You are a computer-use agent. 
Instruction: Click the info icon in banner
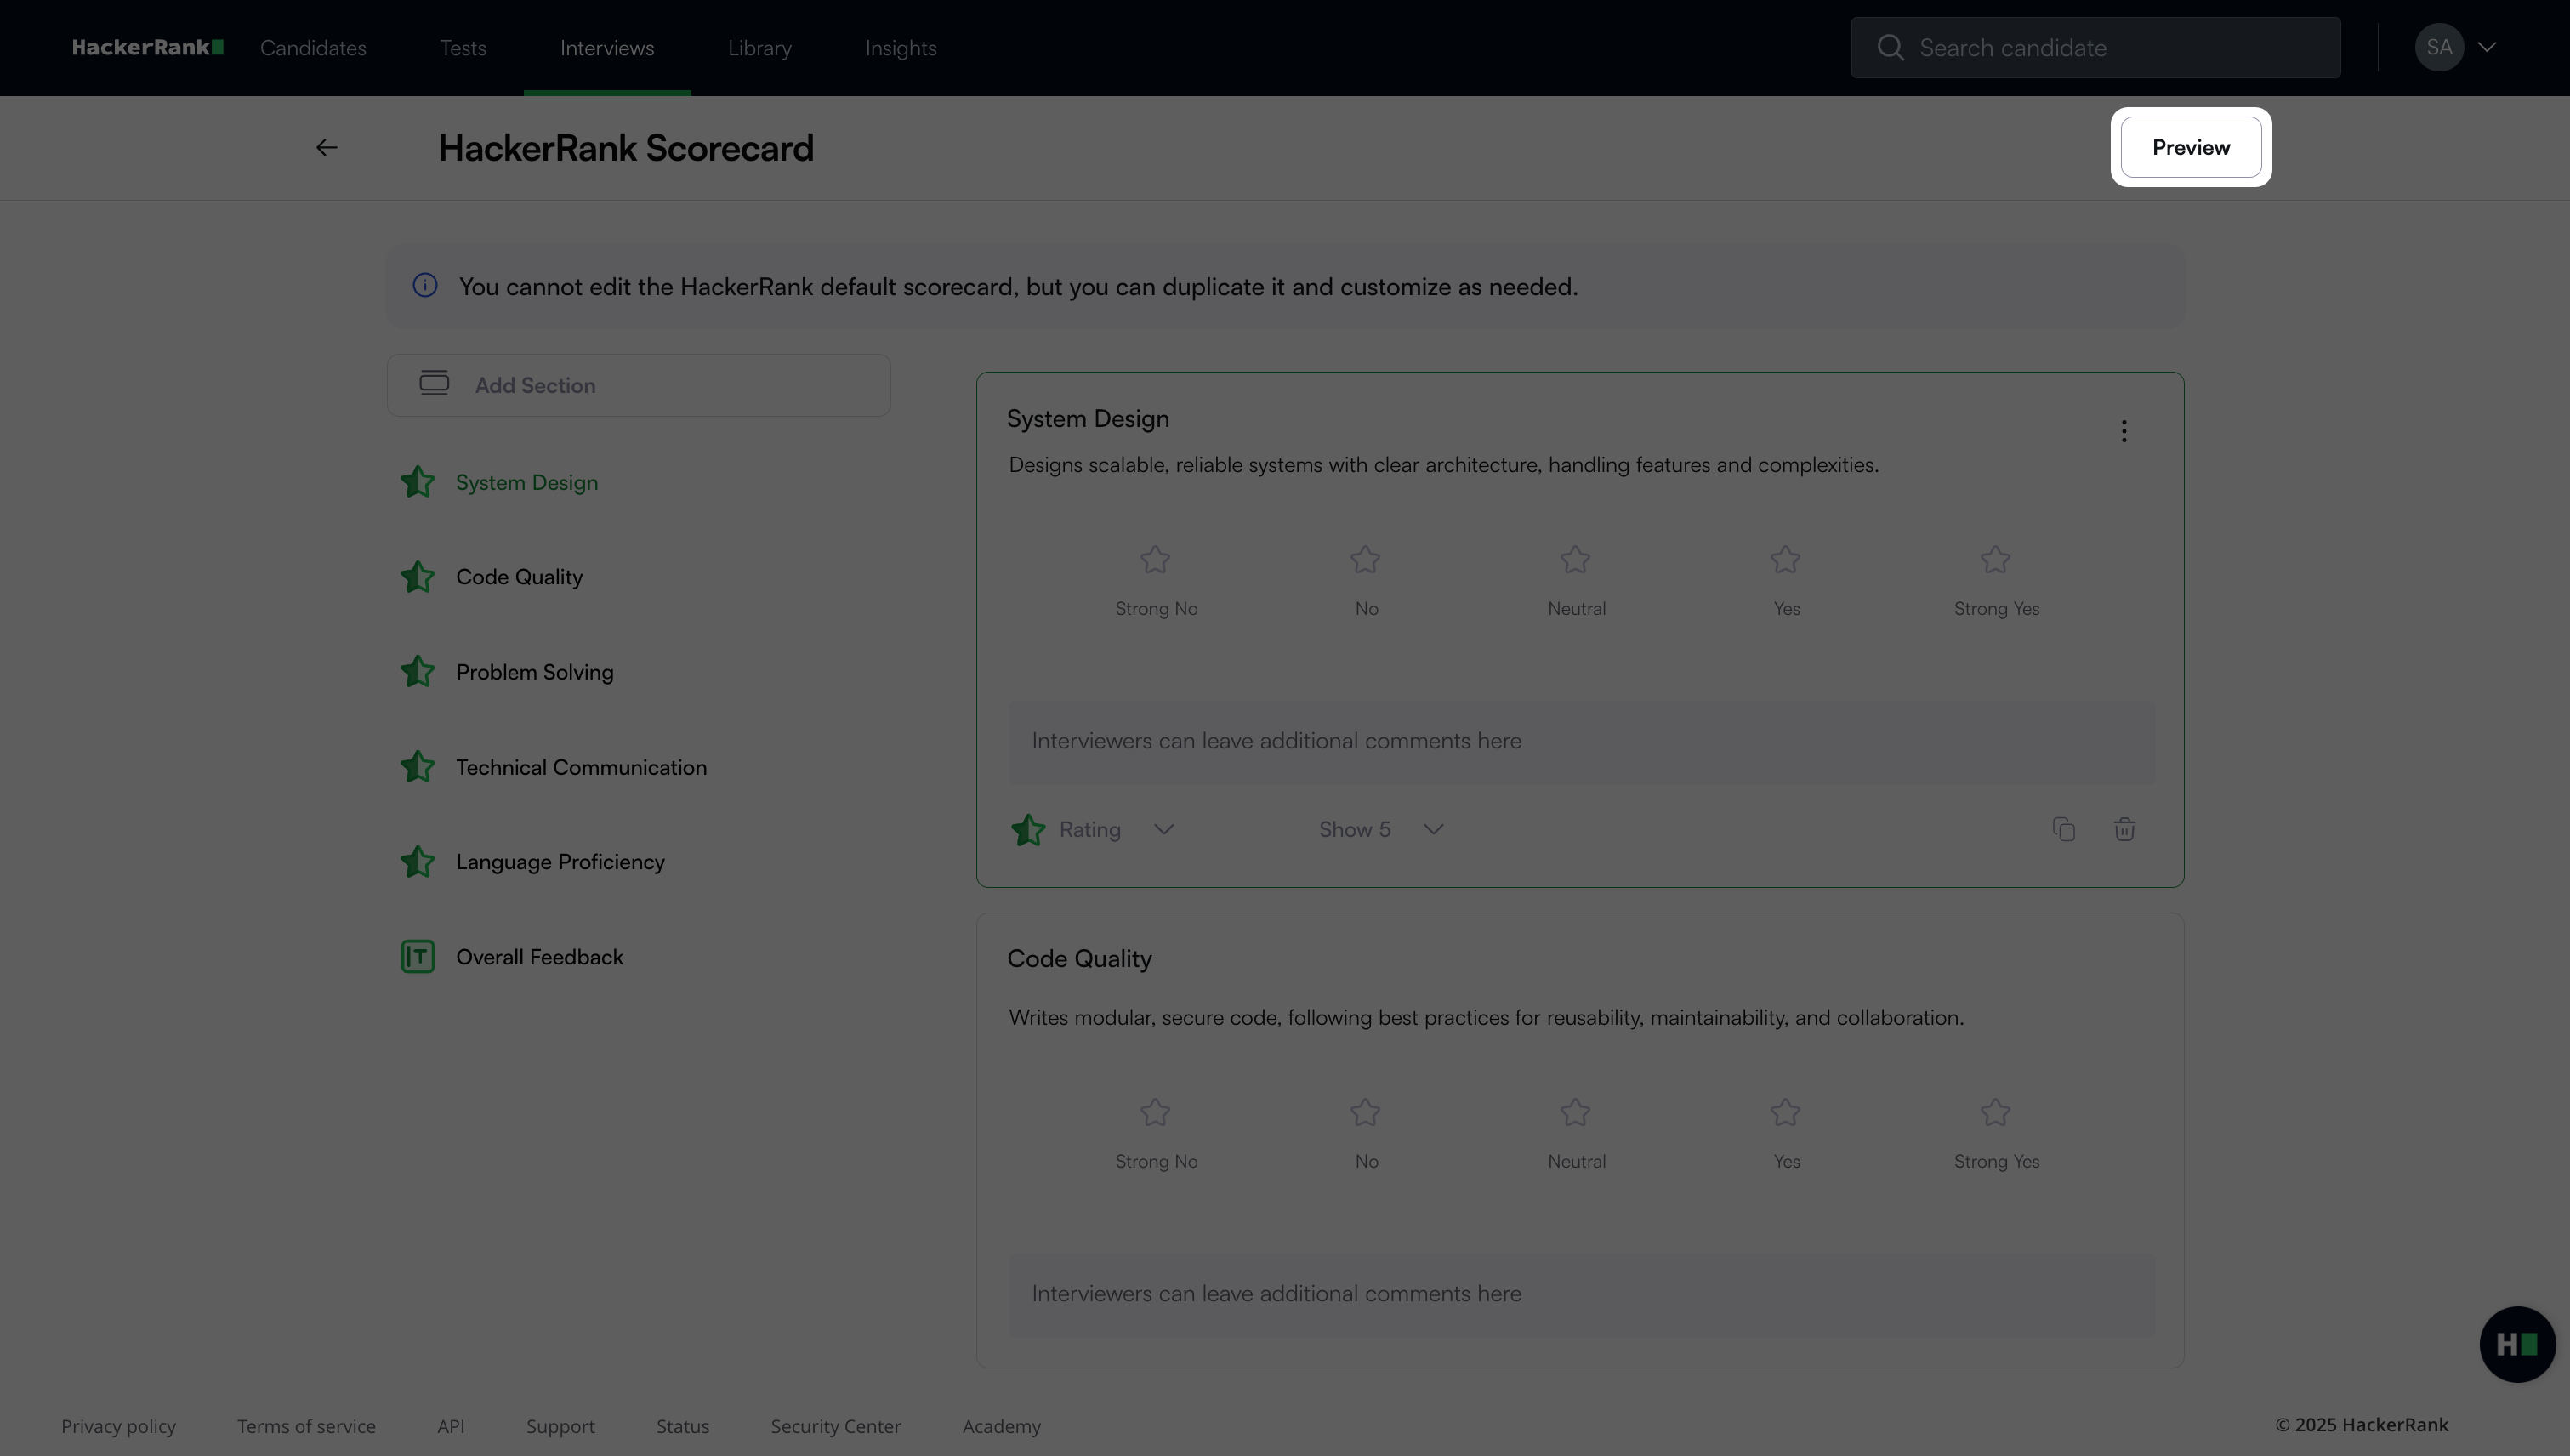click(x=425, y=286)
